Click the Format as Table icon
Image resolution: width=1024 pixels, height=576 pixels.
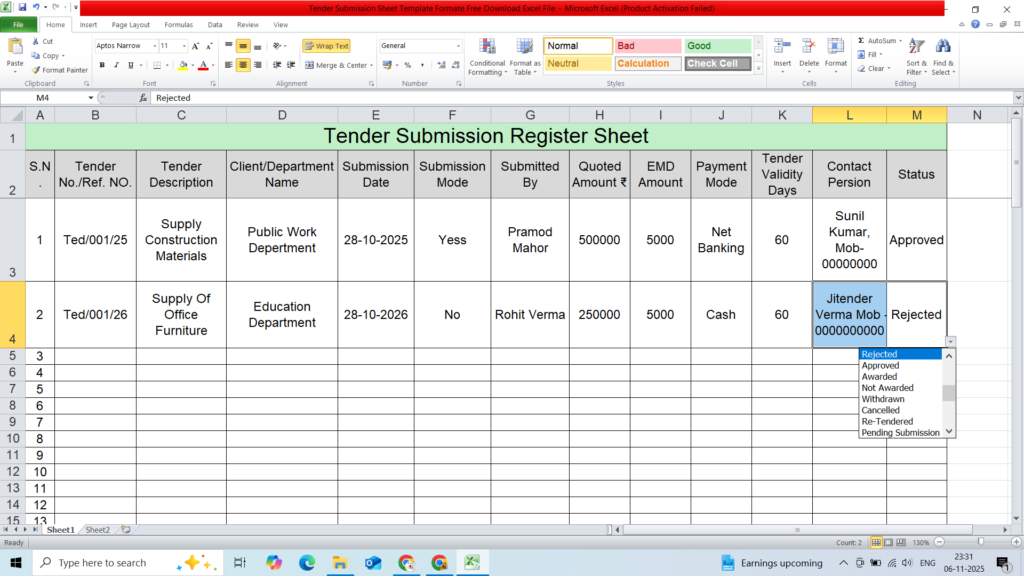[523, 48]
